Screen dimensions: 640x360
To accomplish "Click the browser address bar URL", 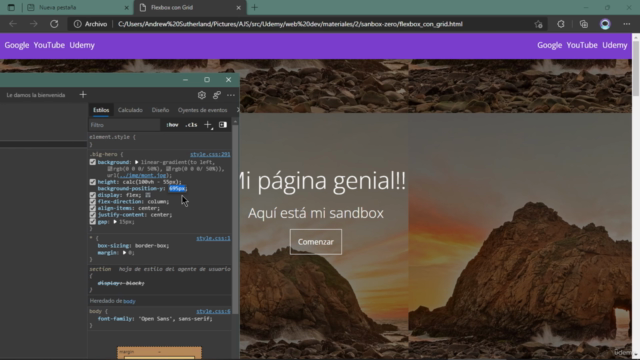I will click(290, 24).
